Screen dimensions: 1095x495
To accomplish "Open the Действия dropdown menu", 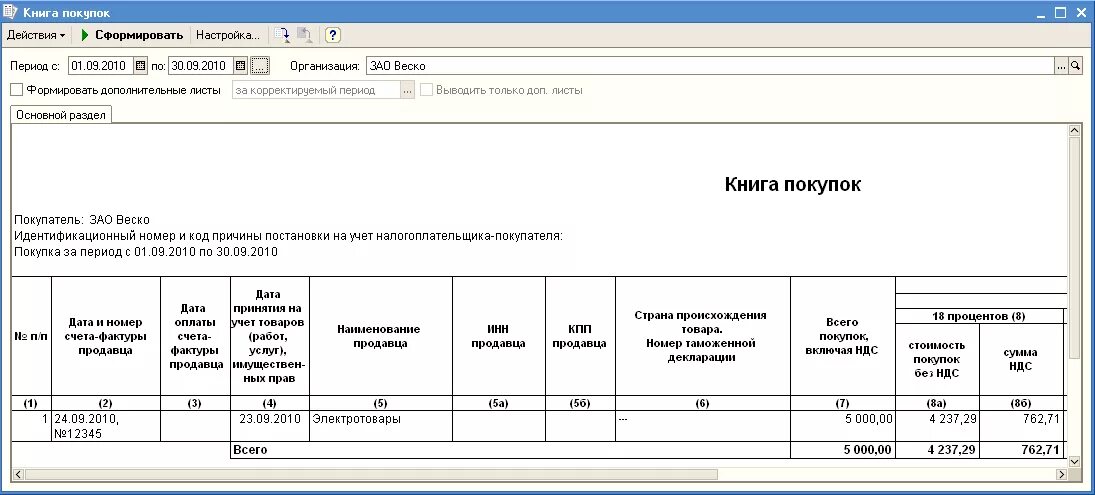I will pos(36,35).
